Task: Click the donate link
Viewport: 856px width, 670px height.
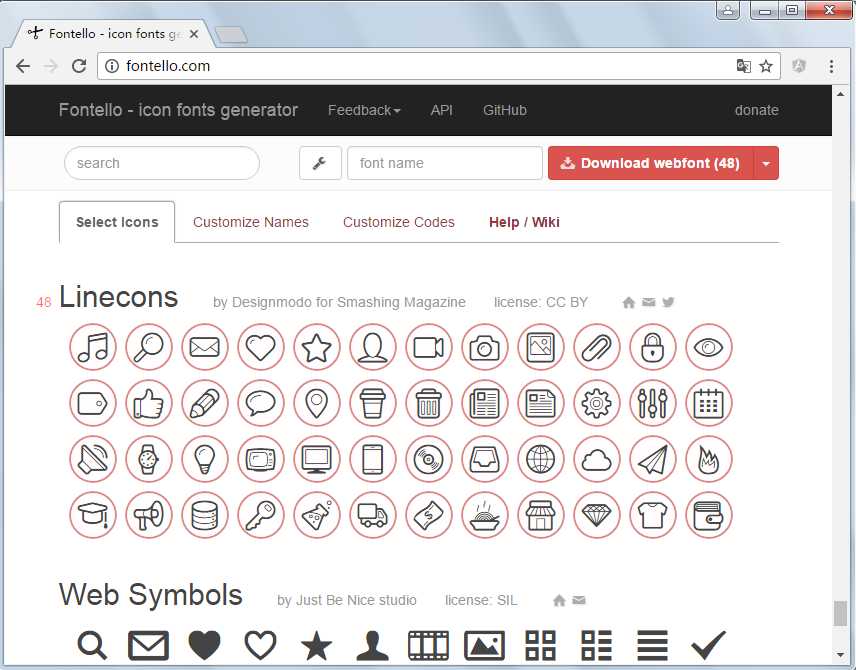Action: (x=757, y=110)
